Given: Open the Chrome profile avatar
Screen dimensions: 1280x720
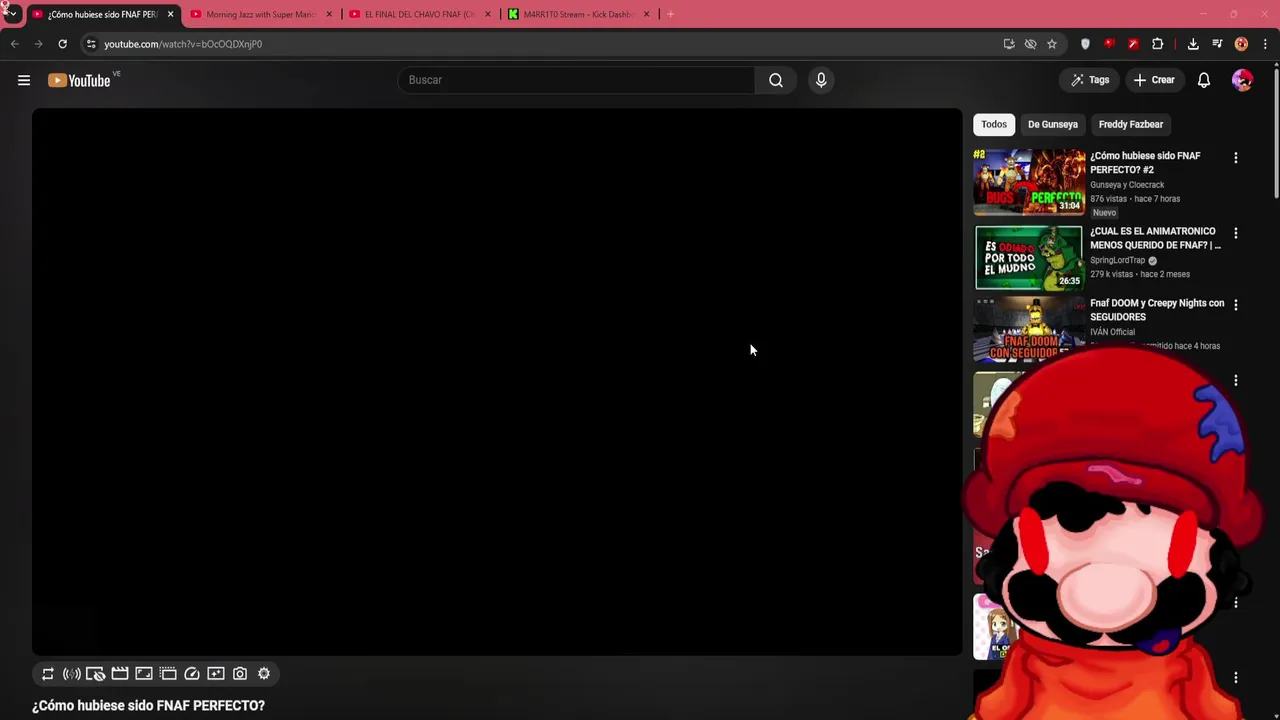Looking at the screenshot, I should (x=1241, y=44).
